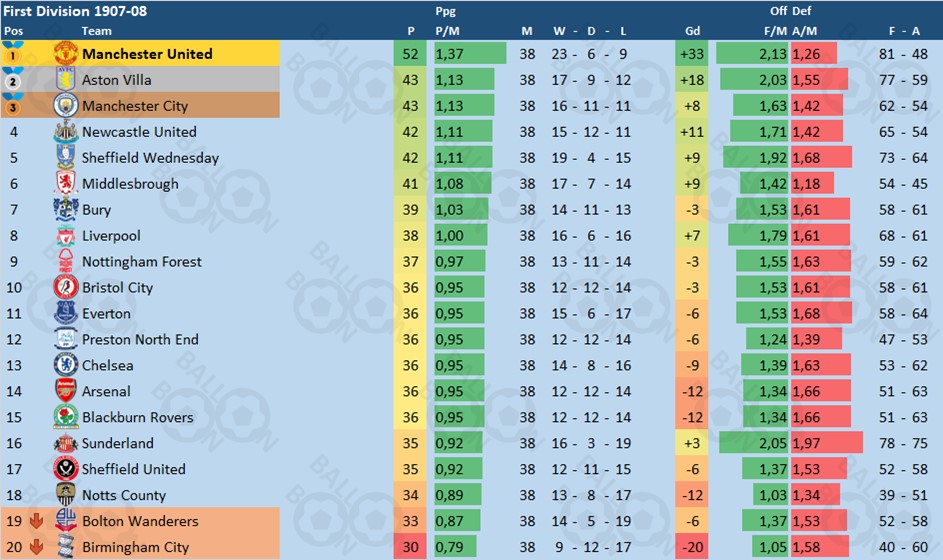Click the Newcastle United club crest
943x560 pixels.
click(66, 131)
